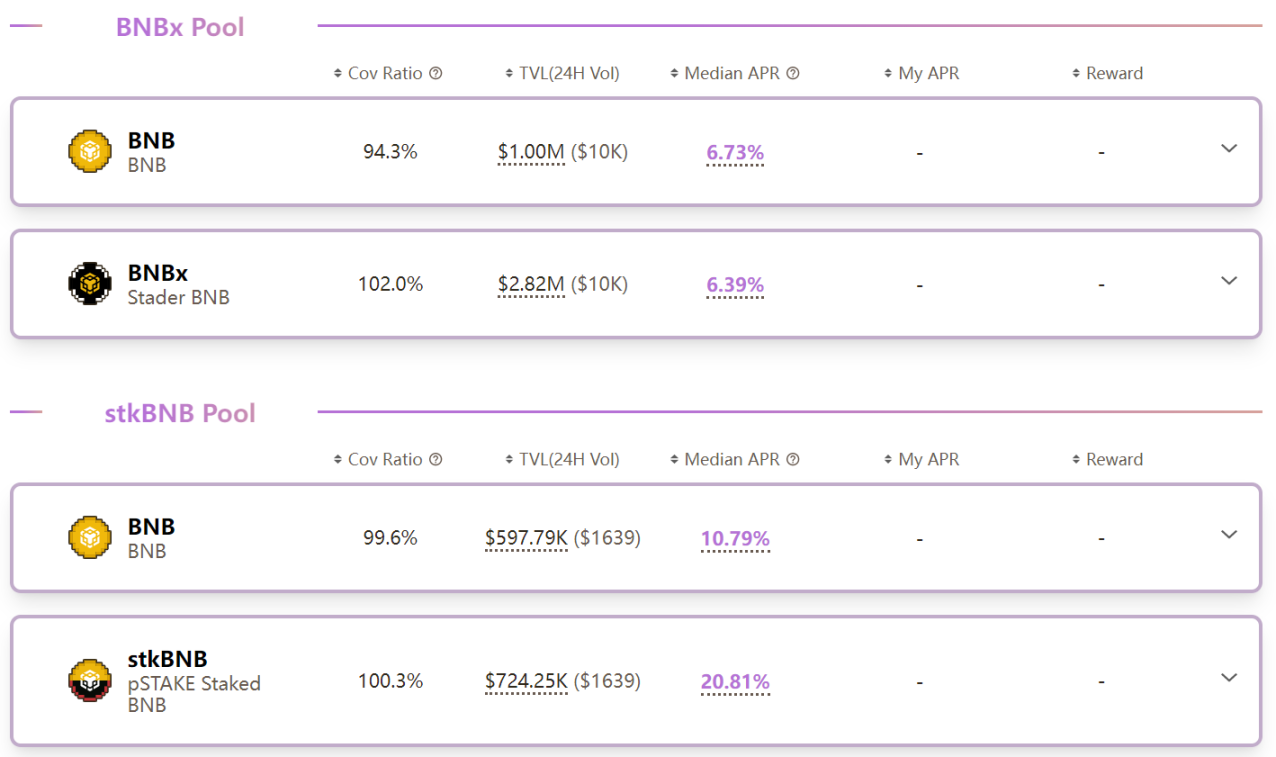Click Cov Ratio help icon in BNBx Pool
Image resolution: width=1276 pixels, height=757 pixels.
[x=436, y=73]
